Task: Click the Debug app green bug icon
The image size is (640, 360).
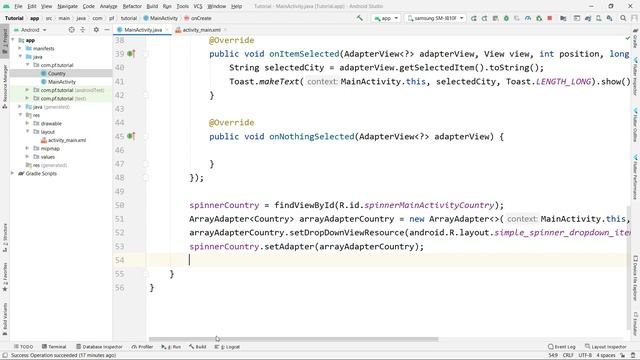Action: pyautogui.click(x=506, y=18)
